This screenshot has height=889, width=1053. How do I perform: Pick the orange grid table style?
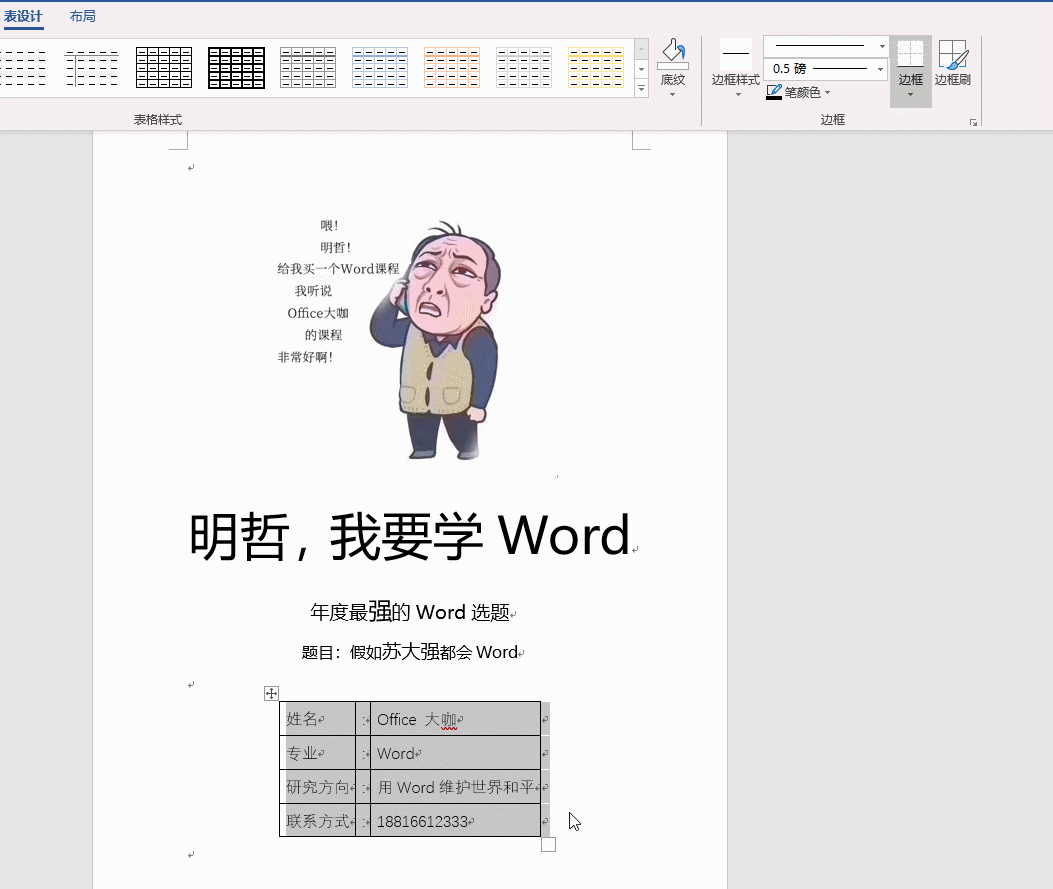coord(452,68)
